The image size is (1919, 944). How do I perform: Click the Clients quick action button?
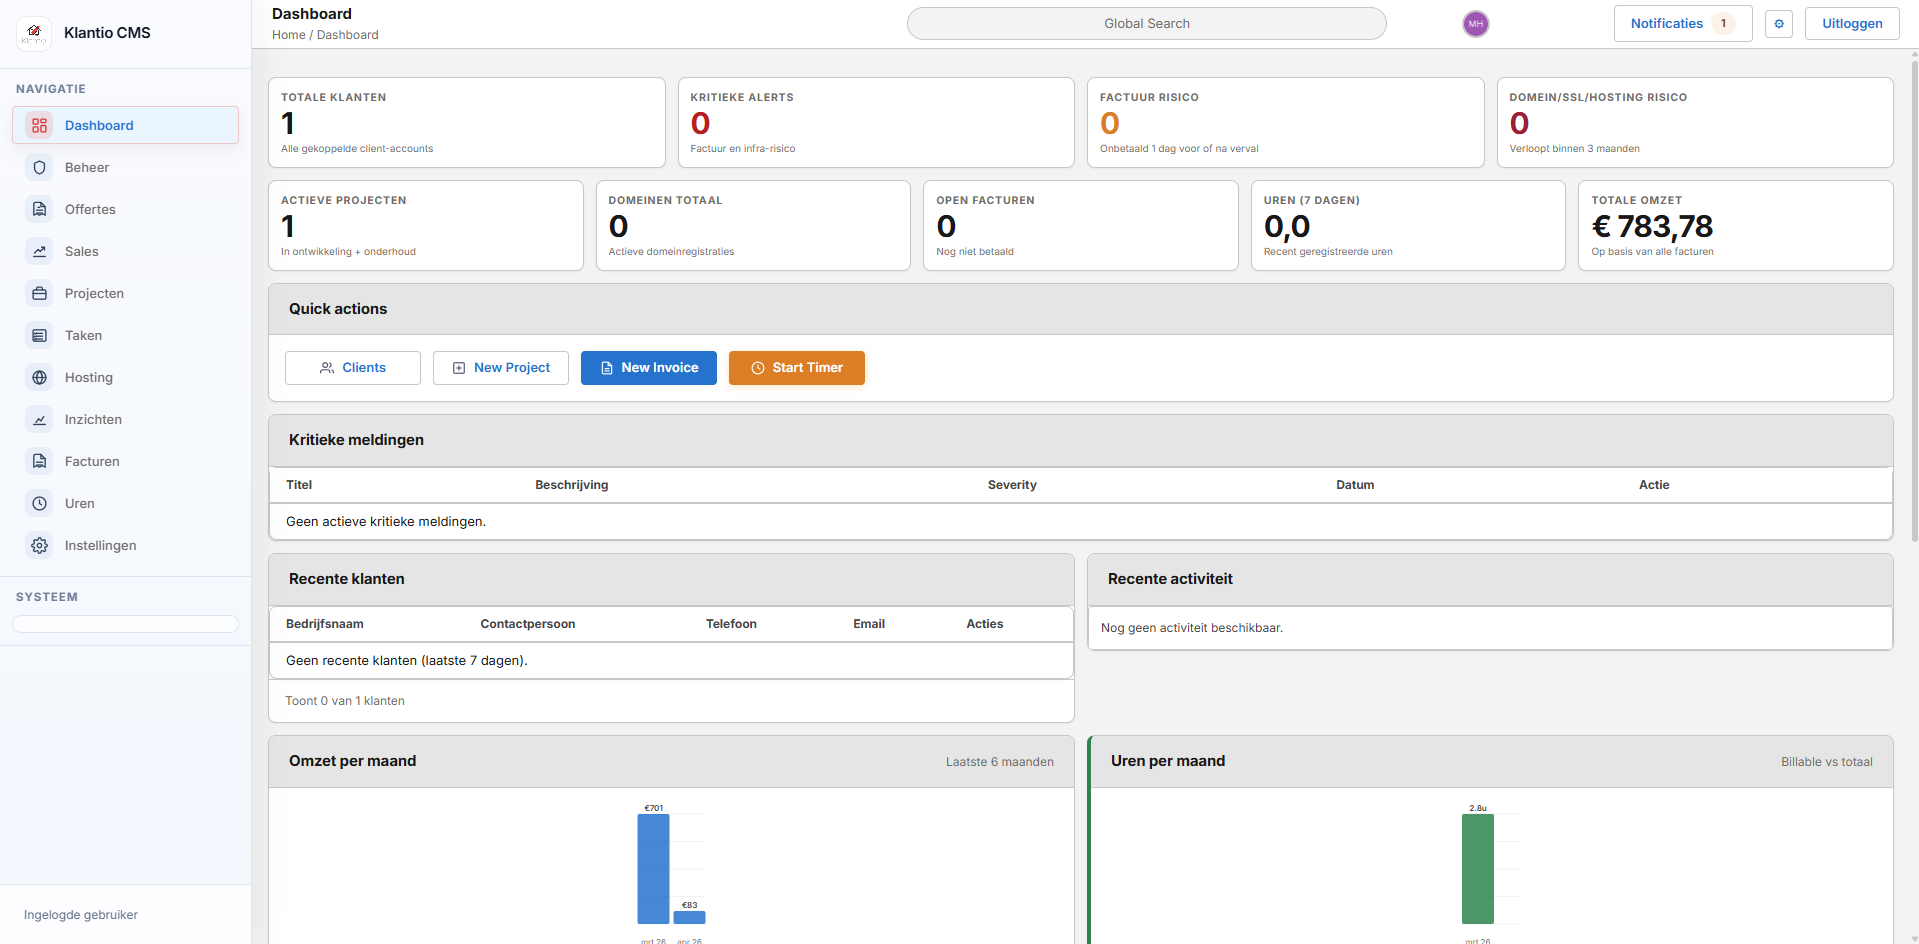click(353, 368)
